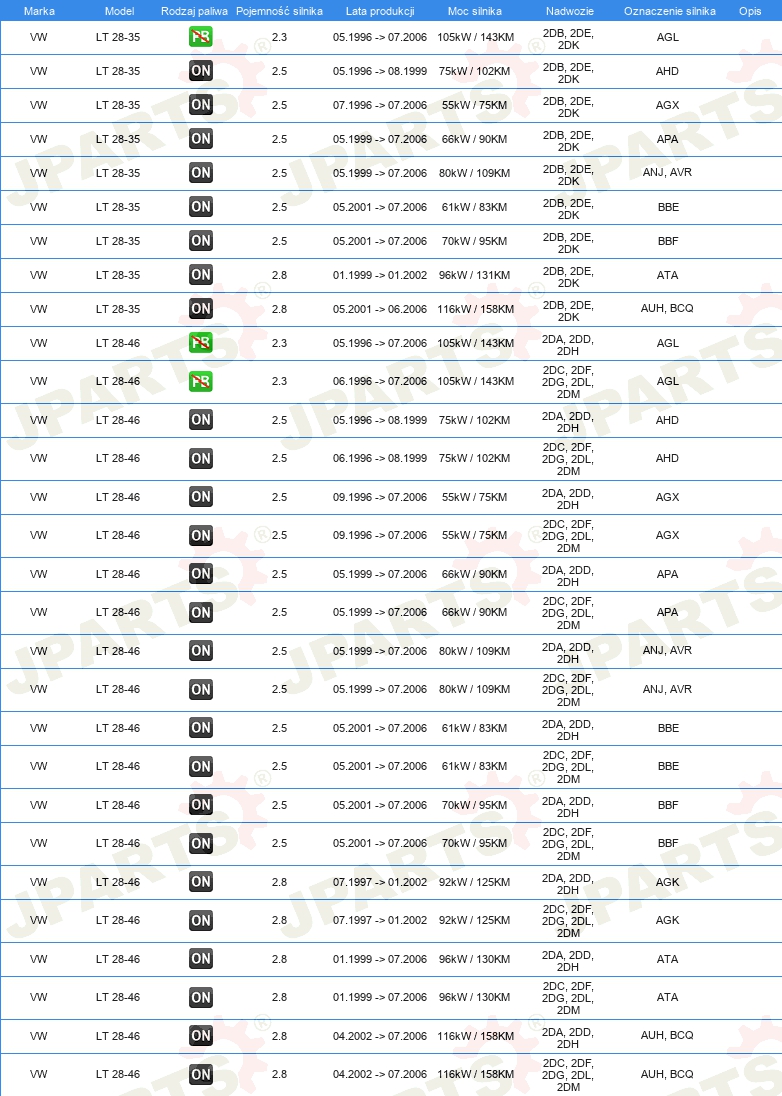782x1096 pixels.
Task: Click ON diesel icon in LT 28-35 AUH, BCQ row
Action: (201, 308)
